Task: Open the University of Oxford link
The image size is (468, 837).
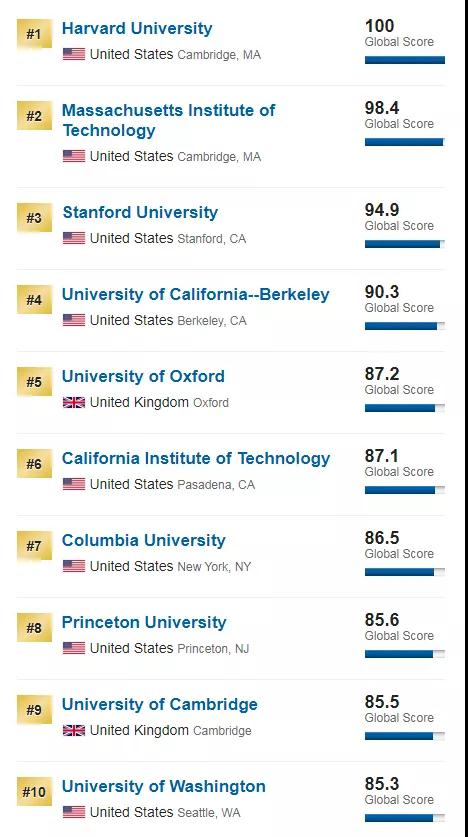Action: click(143, 376)
